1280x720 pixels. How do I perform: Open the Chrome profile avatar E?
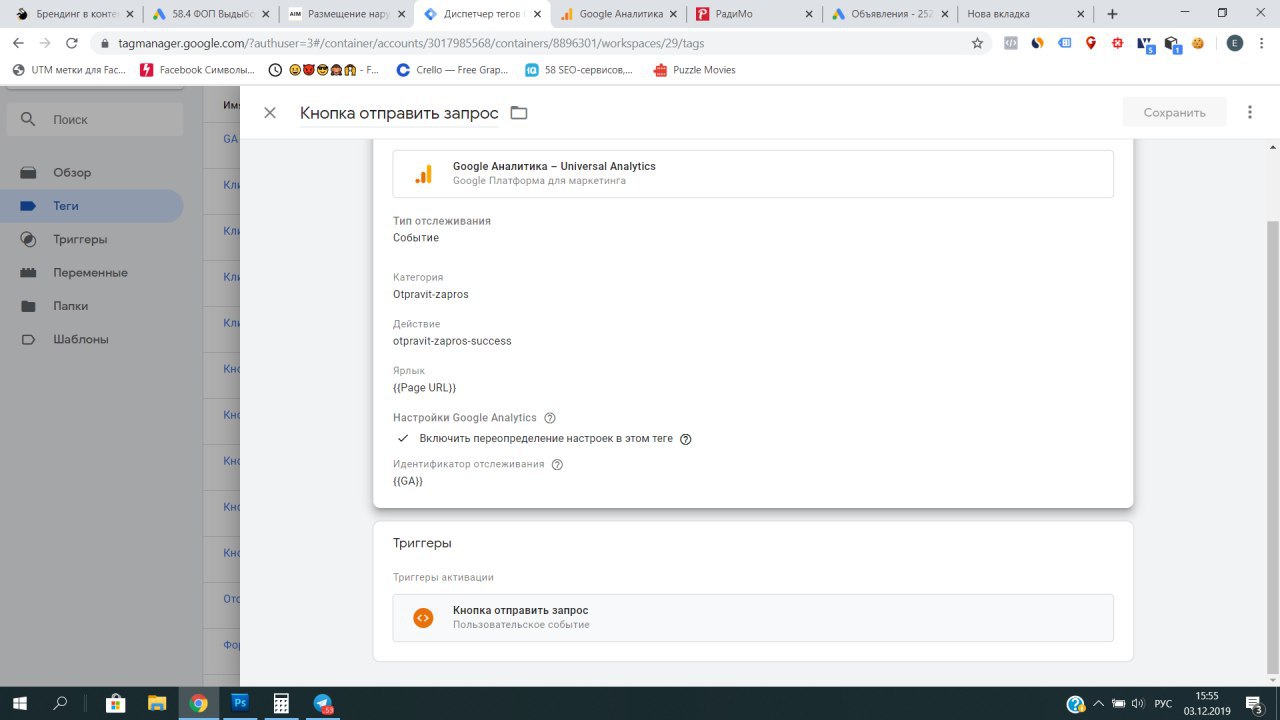[x=1235, y=43]
